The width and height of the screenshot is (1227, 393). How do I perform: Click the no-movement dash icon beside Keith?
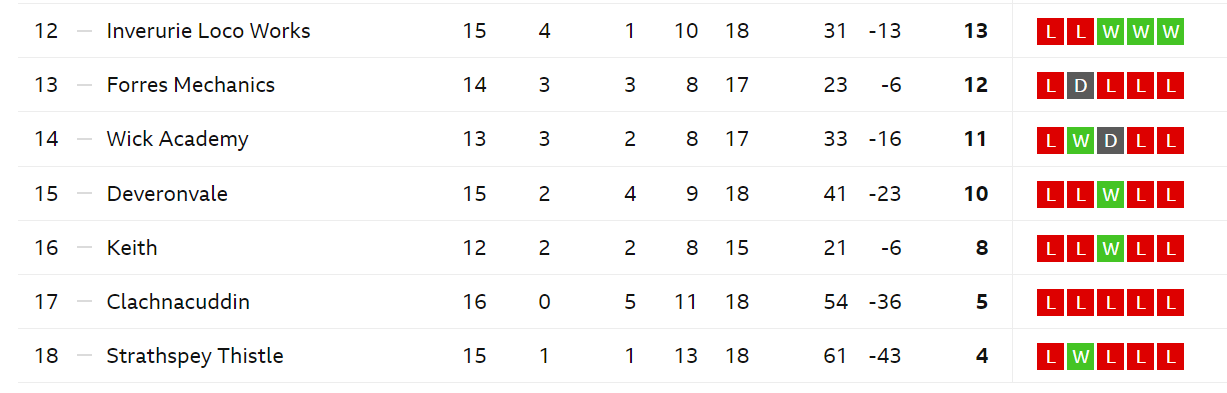point(85,247)
